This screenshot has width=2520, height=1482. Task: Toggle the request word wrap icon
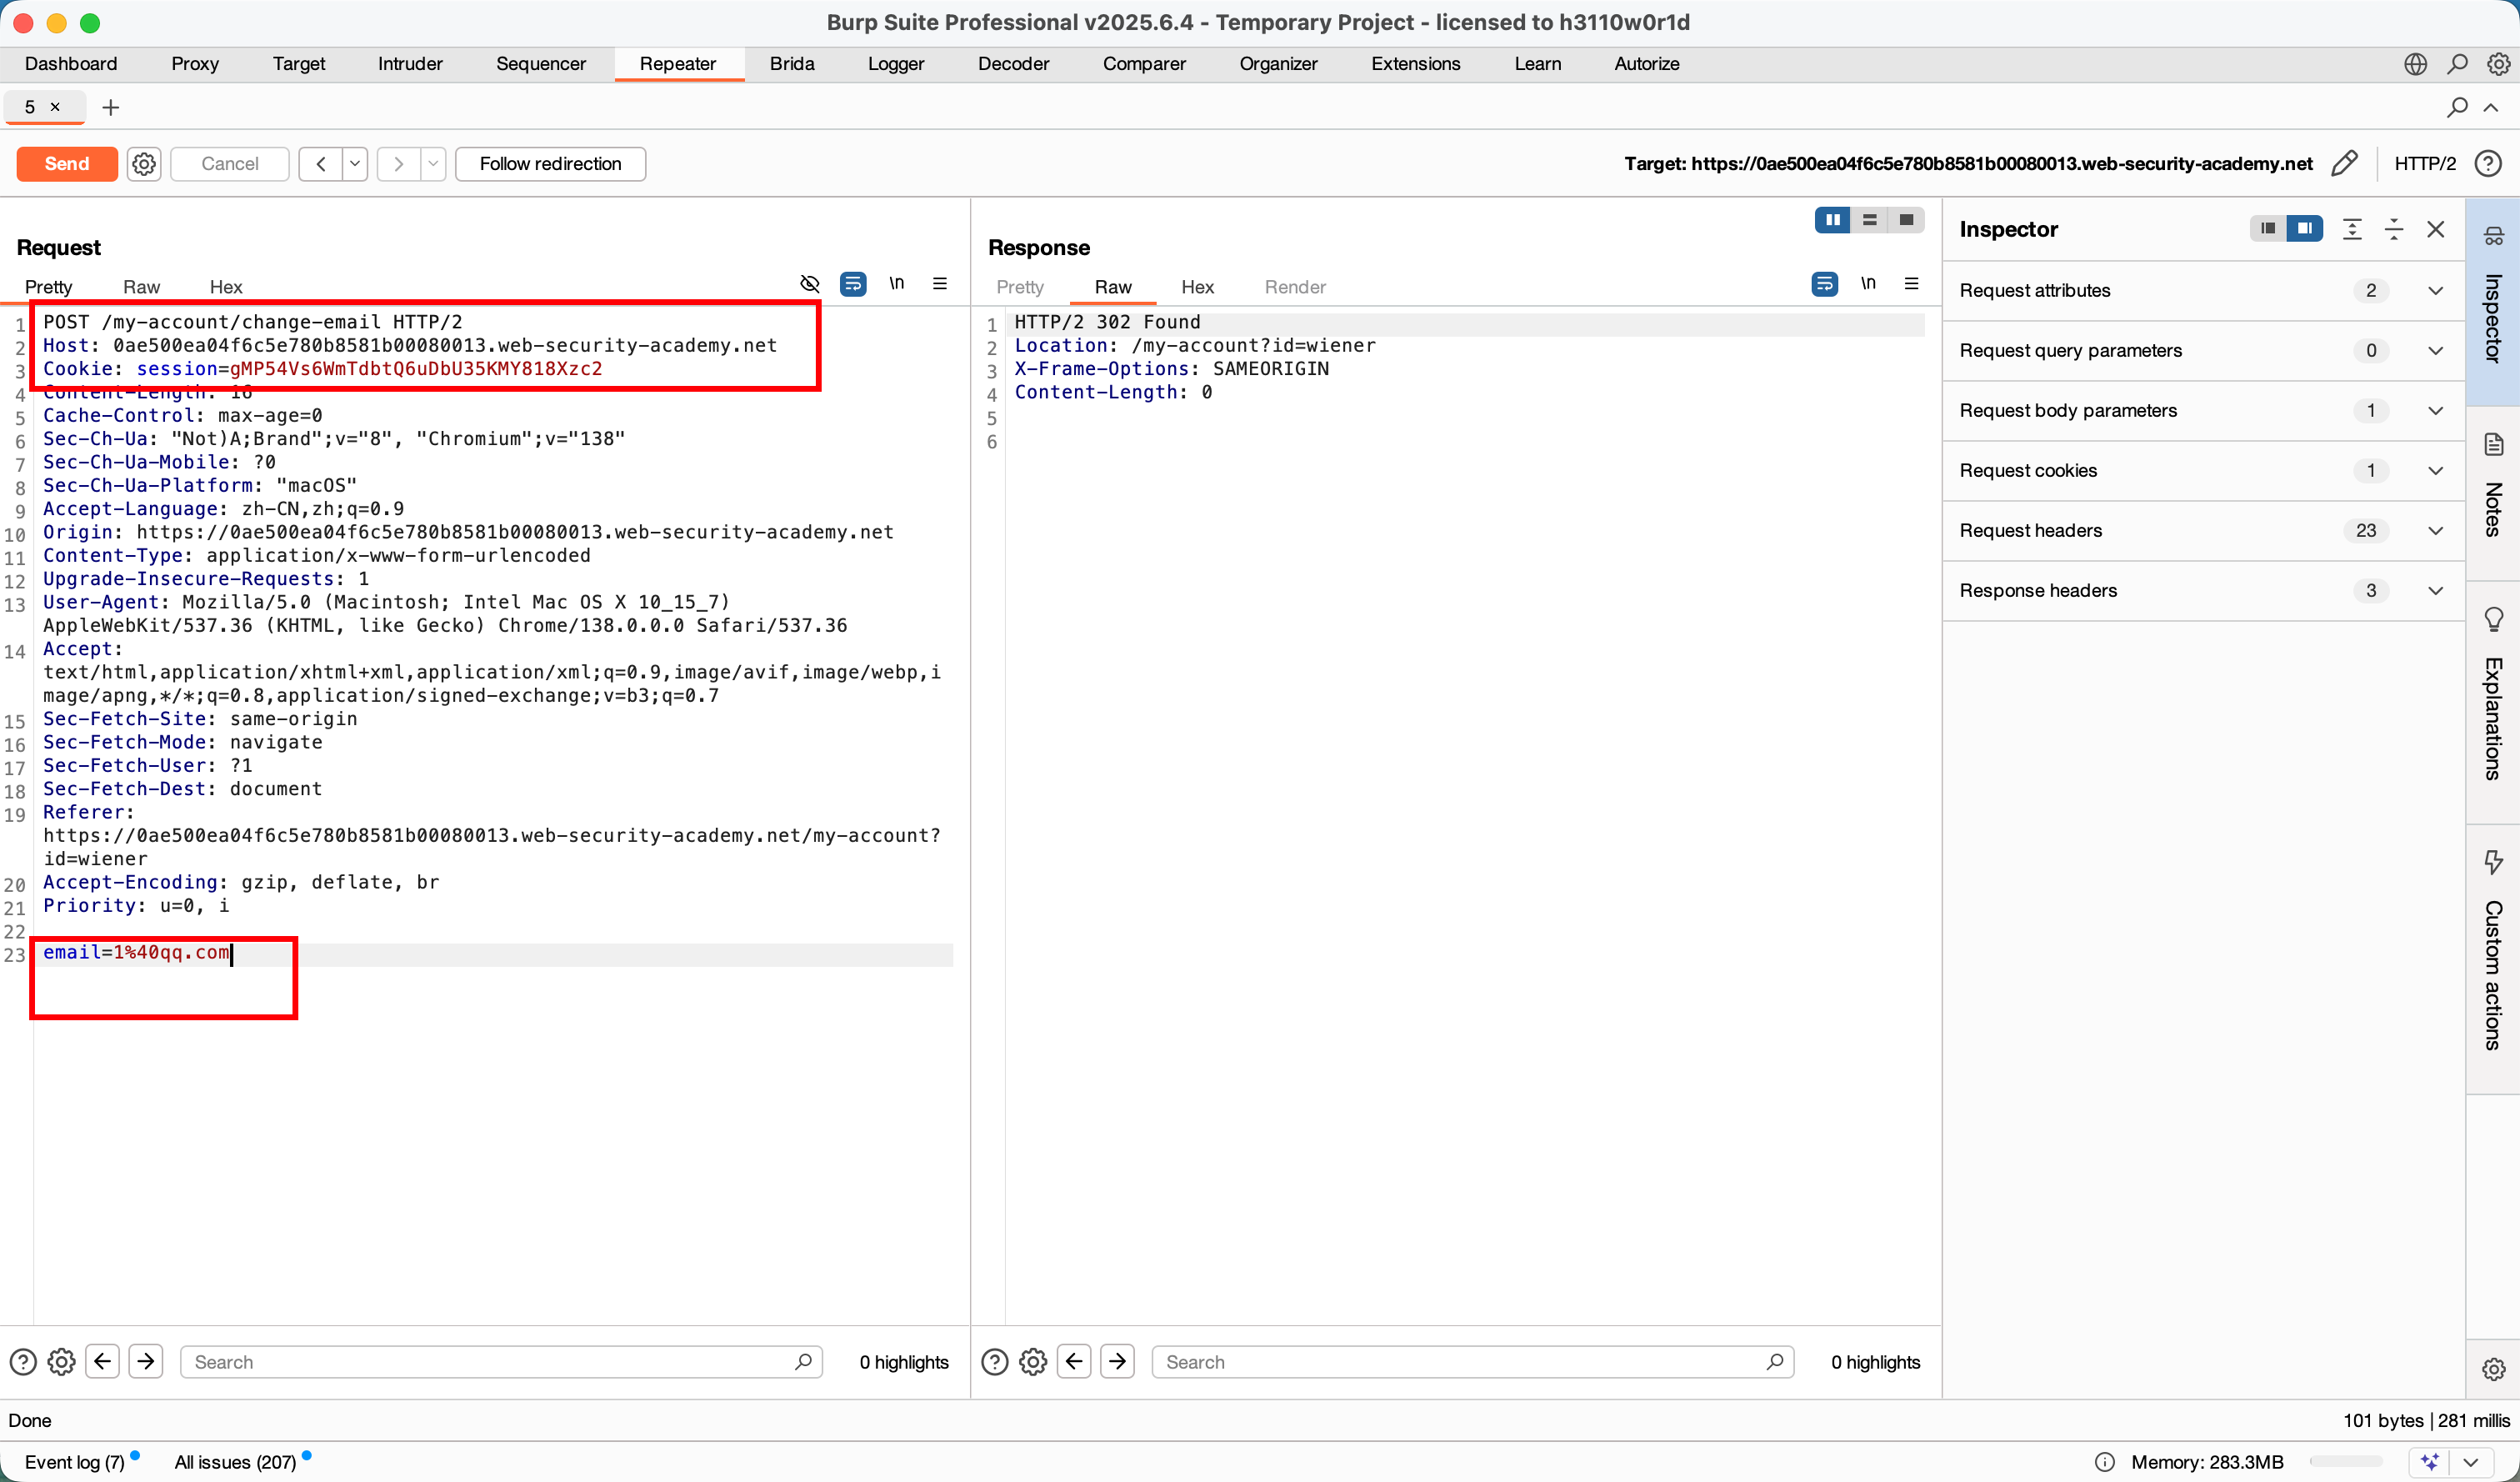pyautogui.click(x=853, y=284)
